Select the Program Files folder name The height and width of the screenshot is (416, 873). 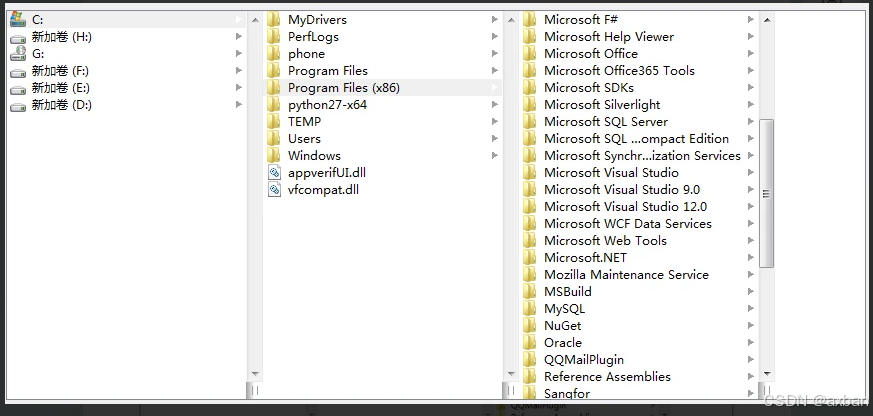coord(328,71)
